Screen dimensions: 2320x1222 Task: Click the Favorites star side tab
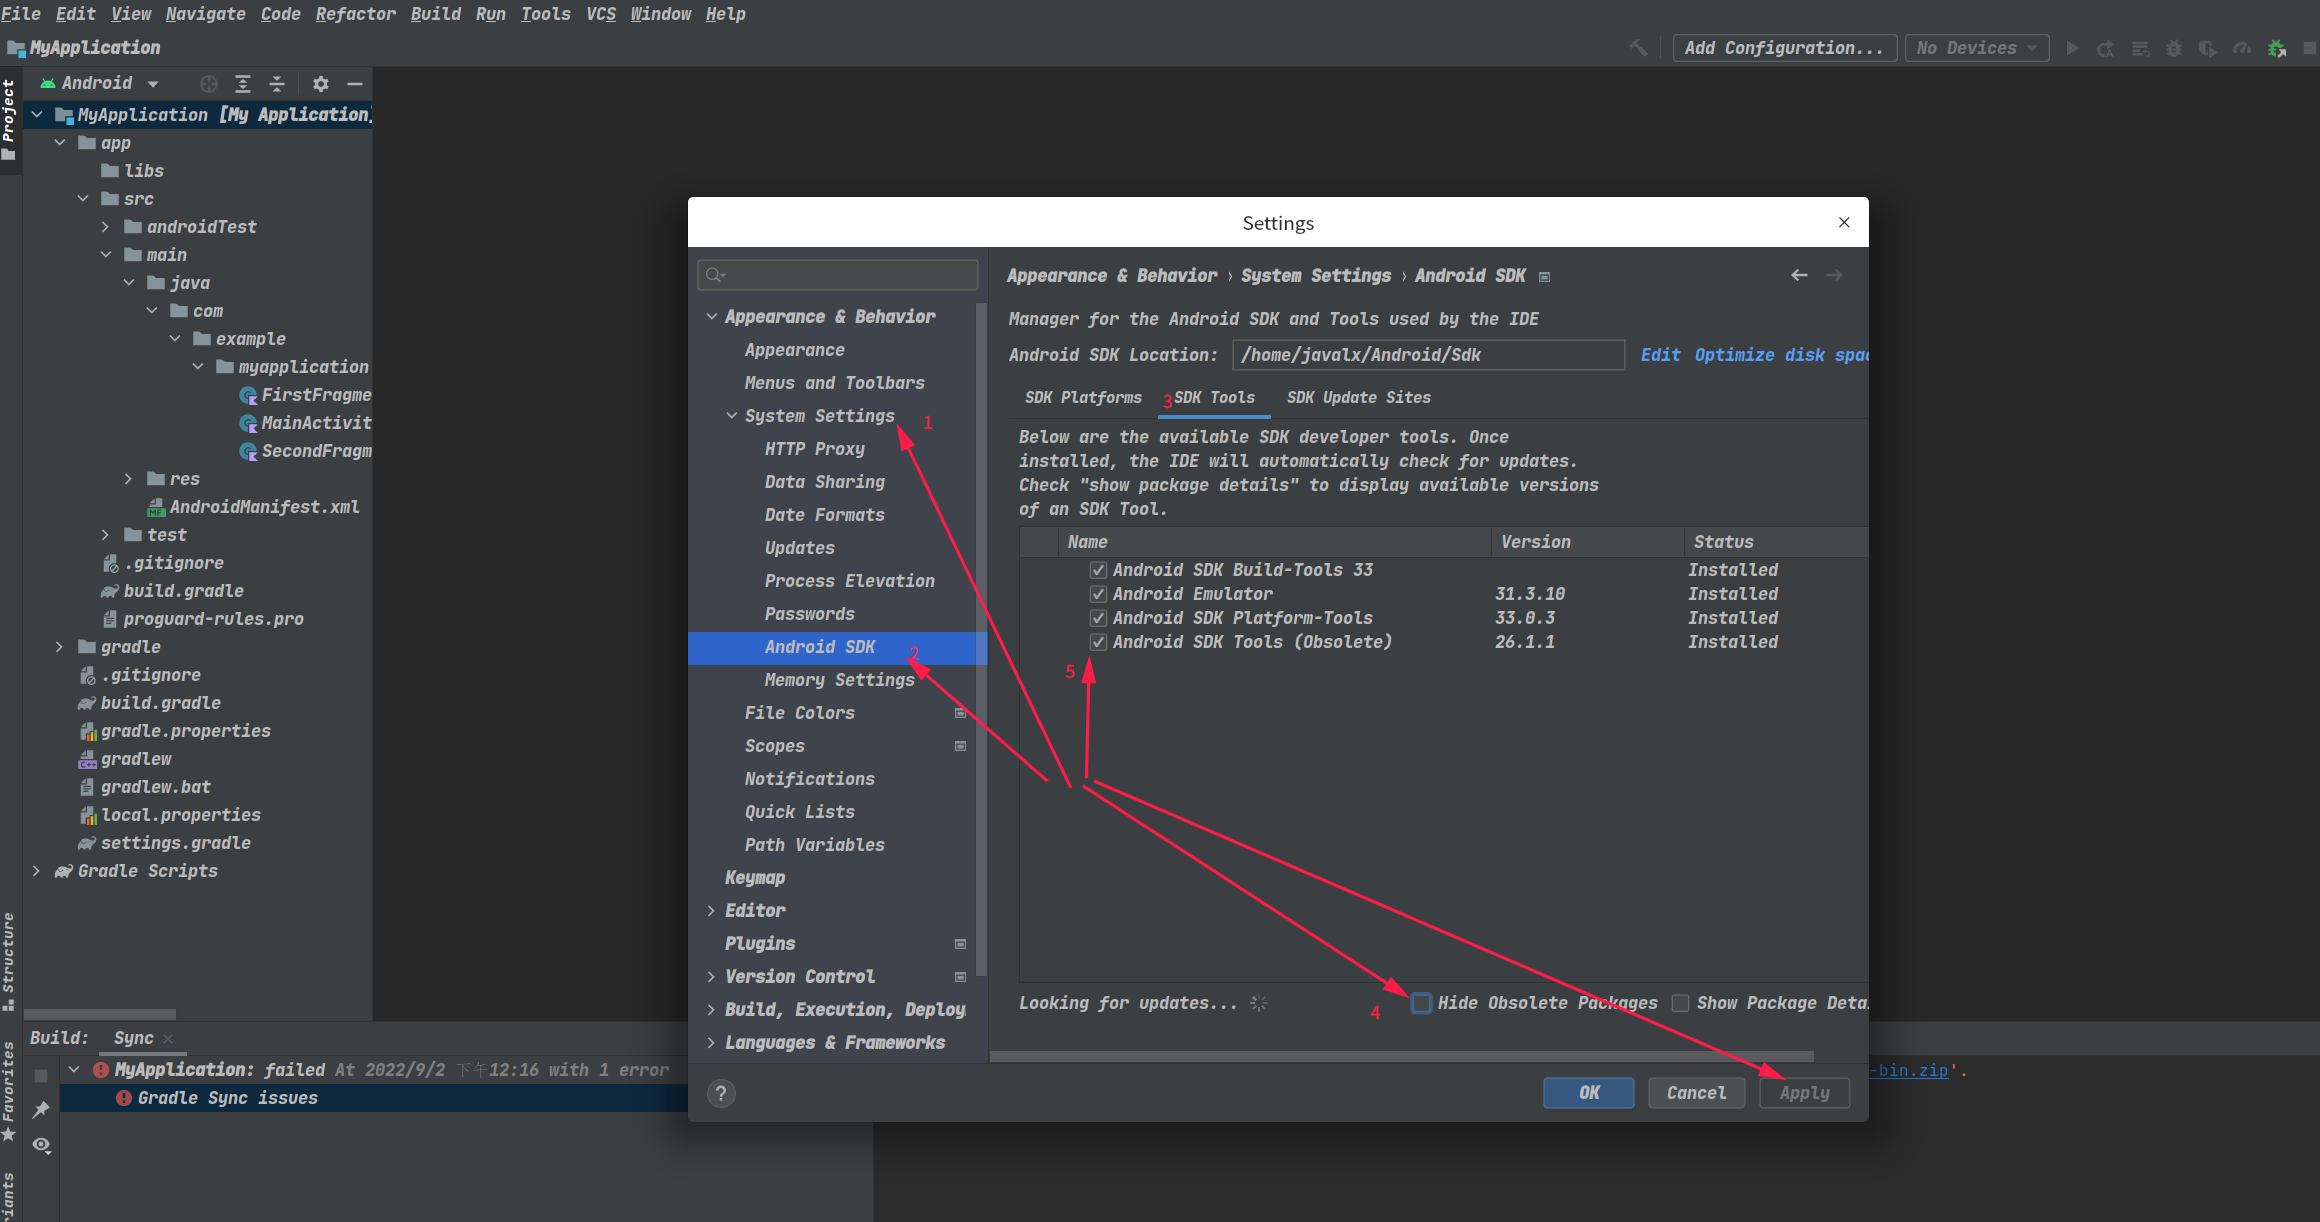coord(9,1090)
